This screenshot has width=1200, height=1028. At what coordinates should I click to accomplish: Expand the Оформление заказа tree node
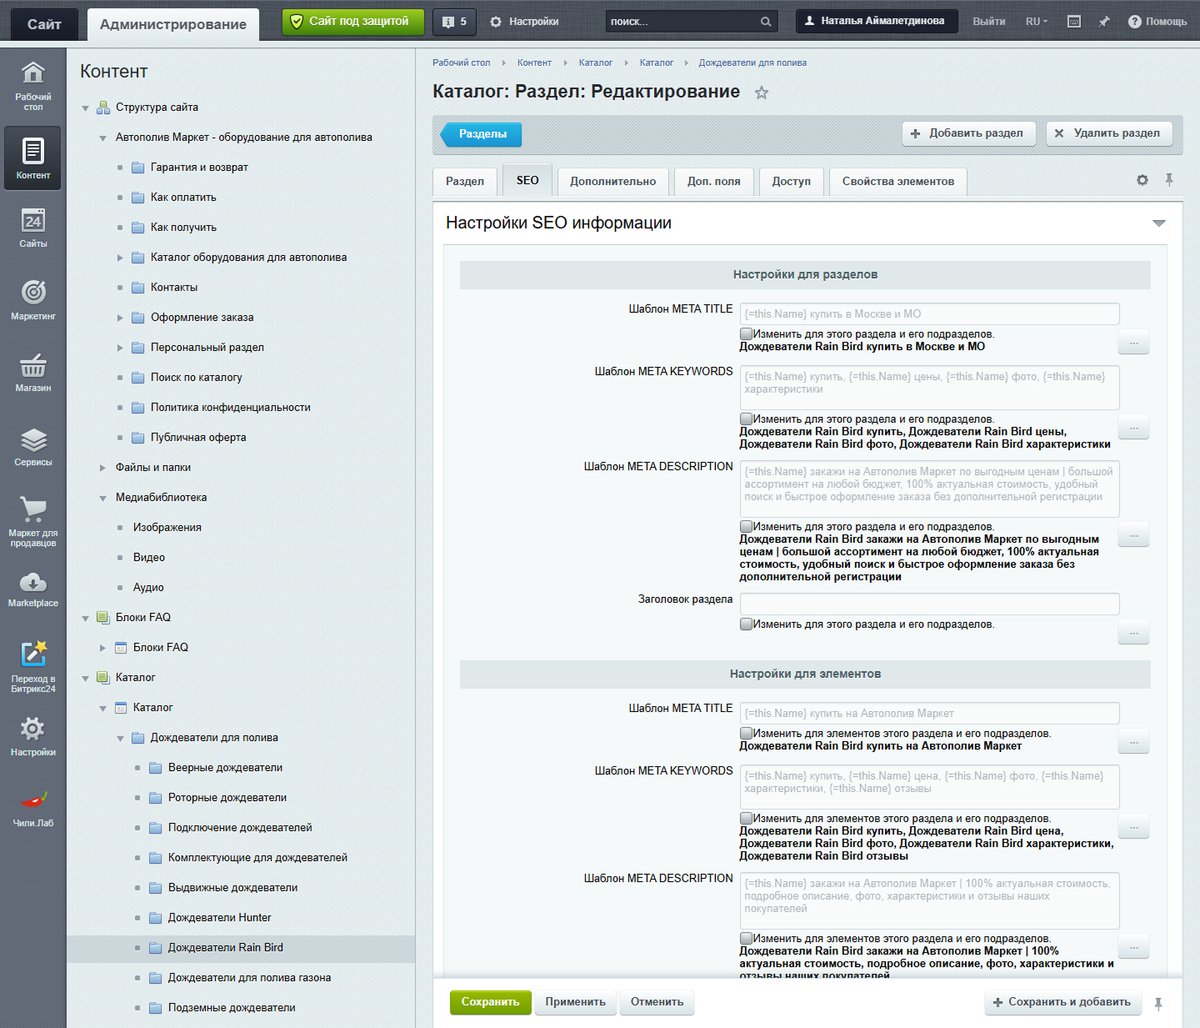coord(120,318)
